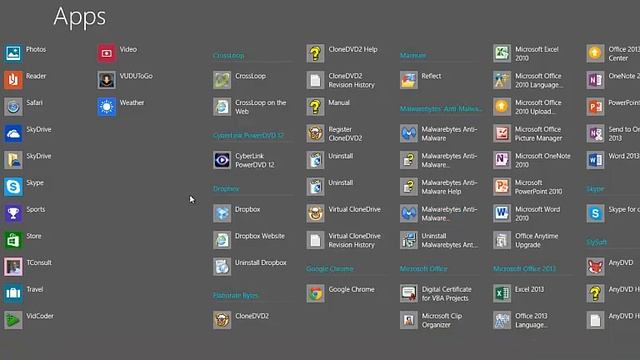
Task: Open Microsoft Office Picture Manager icon
Action: (x=502, y=133)
